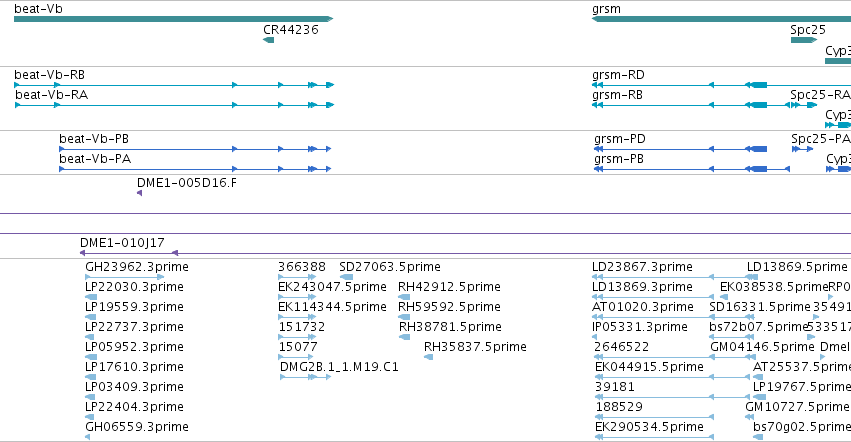Select EST LP22030.3prime

(134, 287)
